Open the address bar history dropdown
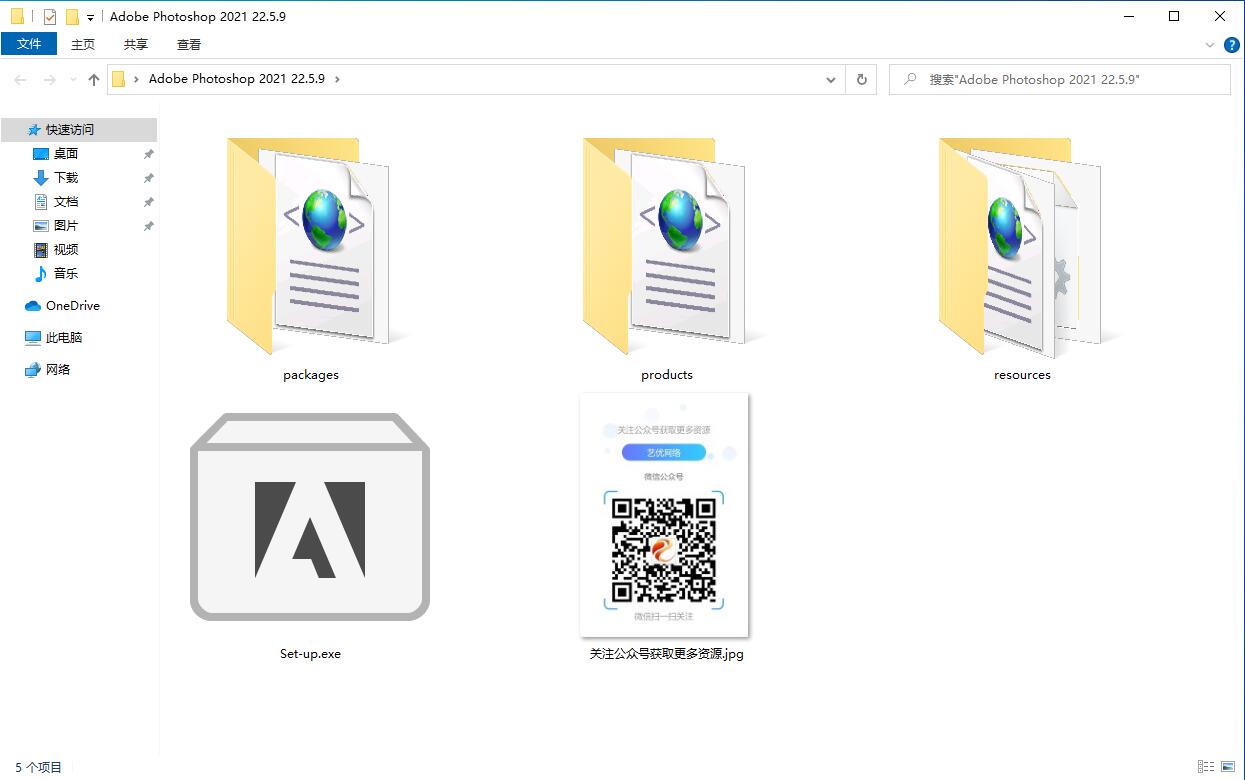Image resolution: width=1245 pixels, height=780 pixels. coord(830,79)
